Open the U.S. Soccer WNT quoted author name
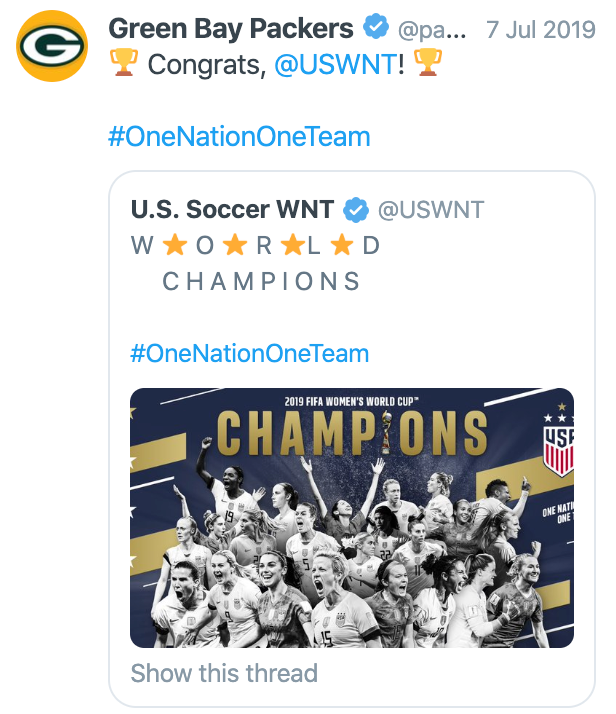 click(233, 209)
